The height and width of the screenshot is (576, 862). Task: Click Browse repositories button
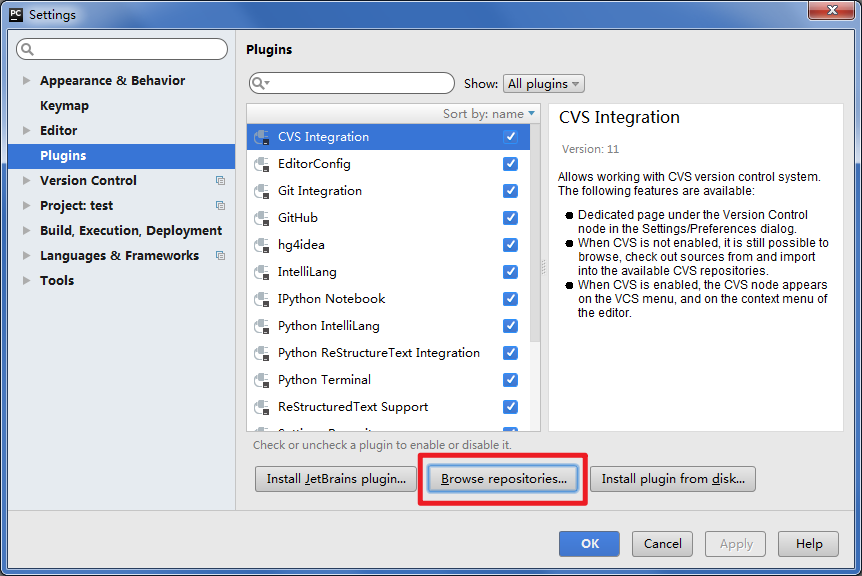[x=503, y=479]
